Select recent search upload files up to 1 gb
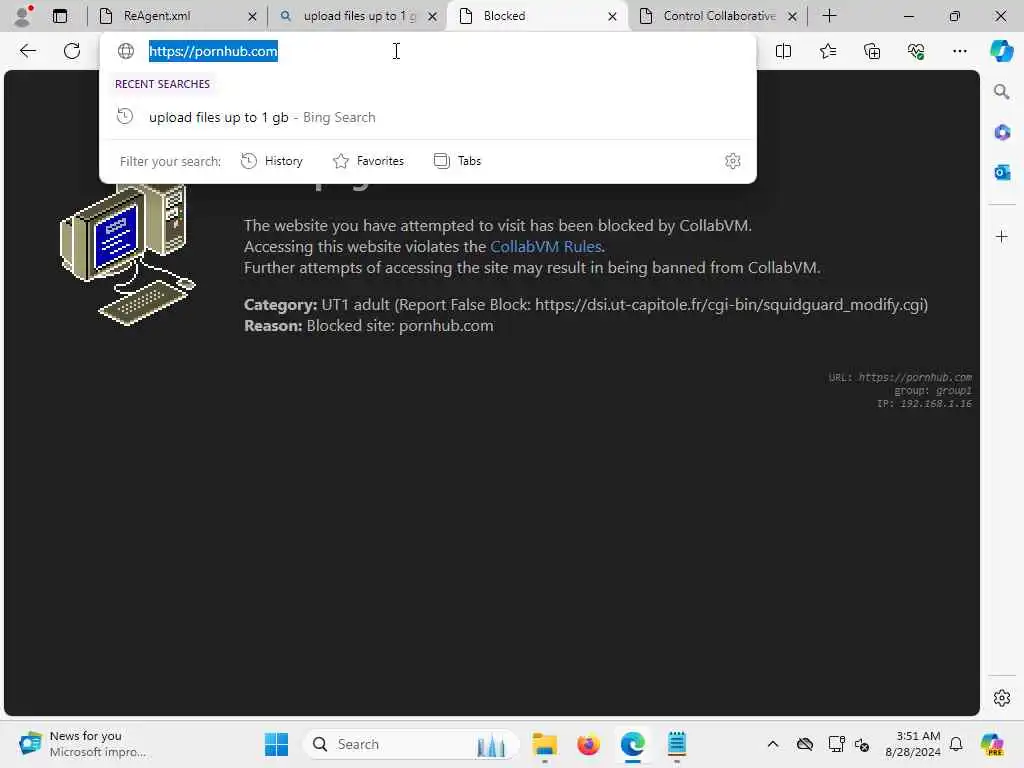 (x=428, y=118)
